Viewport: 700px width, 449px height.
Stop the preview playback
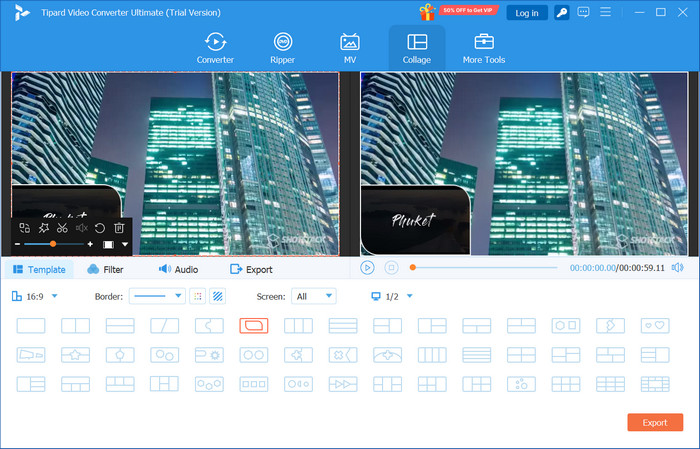click(x=392, y=268)
